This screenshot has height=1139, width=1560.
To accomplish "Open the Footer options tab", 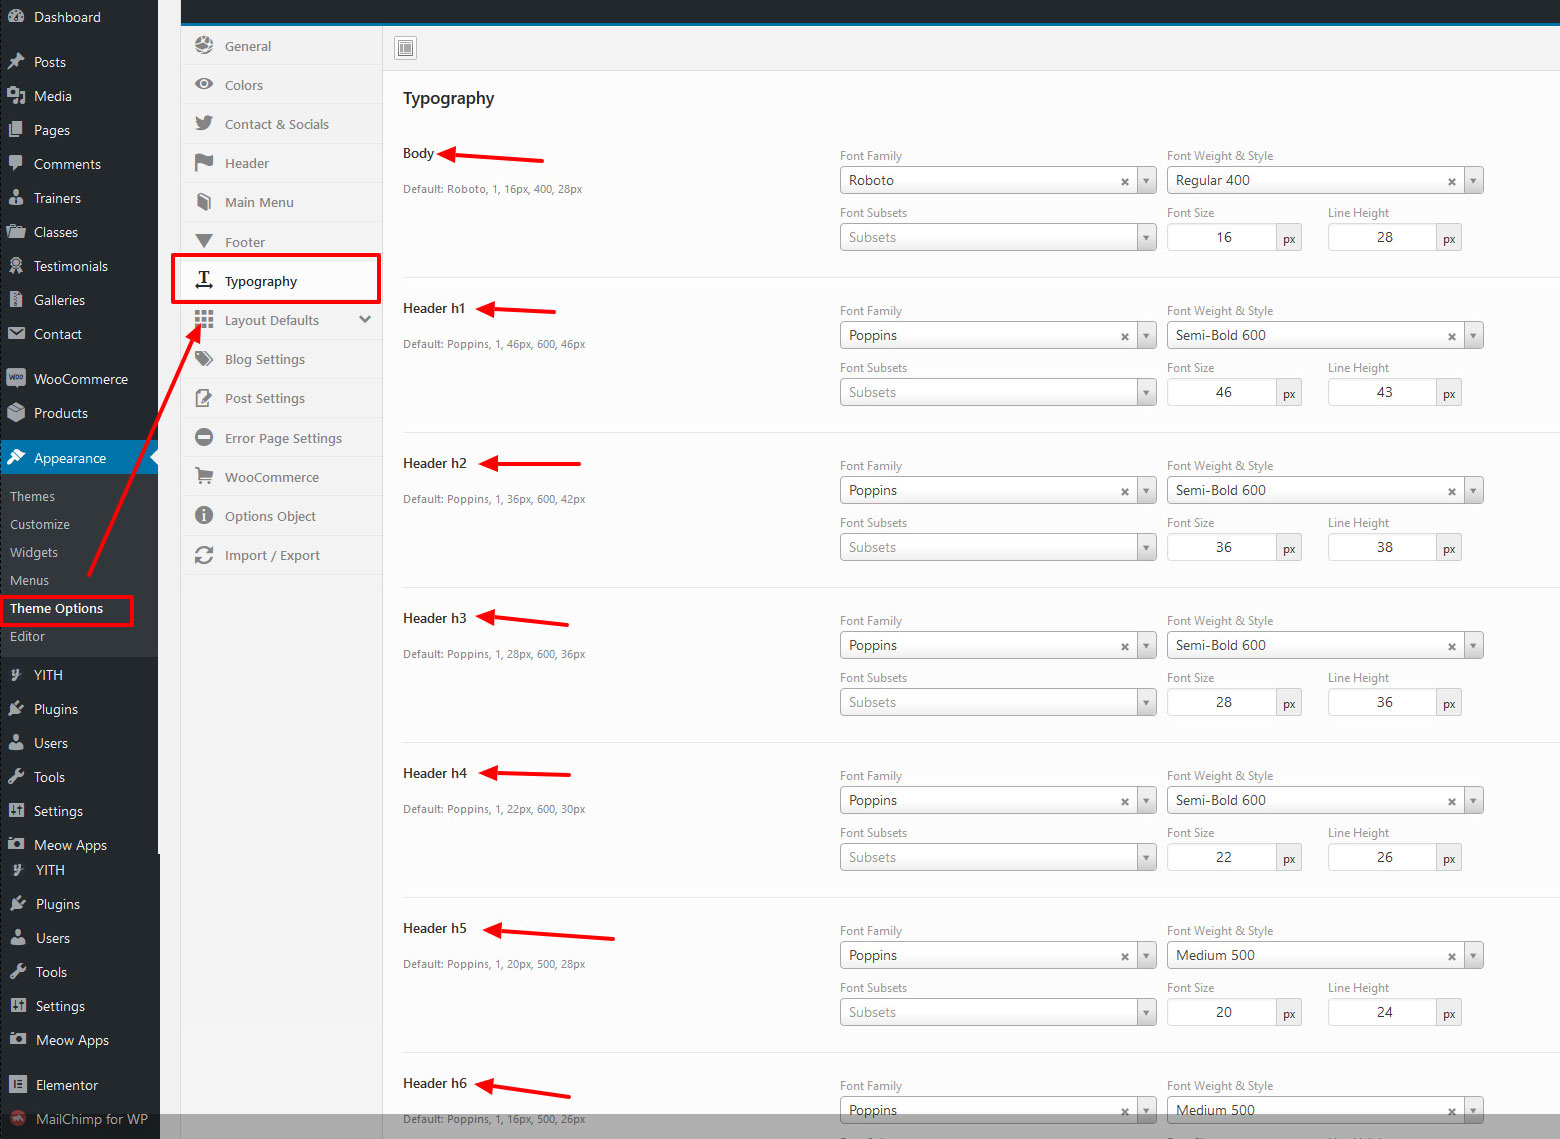I will [281, 241].
